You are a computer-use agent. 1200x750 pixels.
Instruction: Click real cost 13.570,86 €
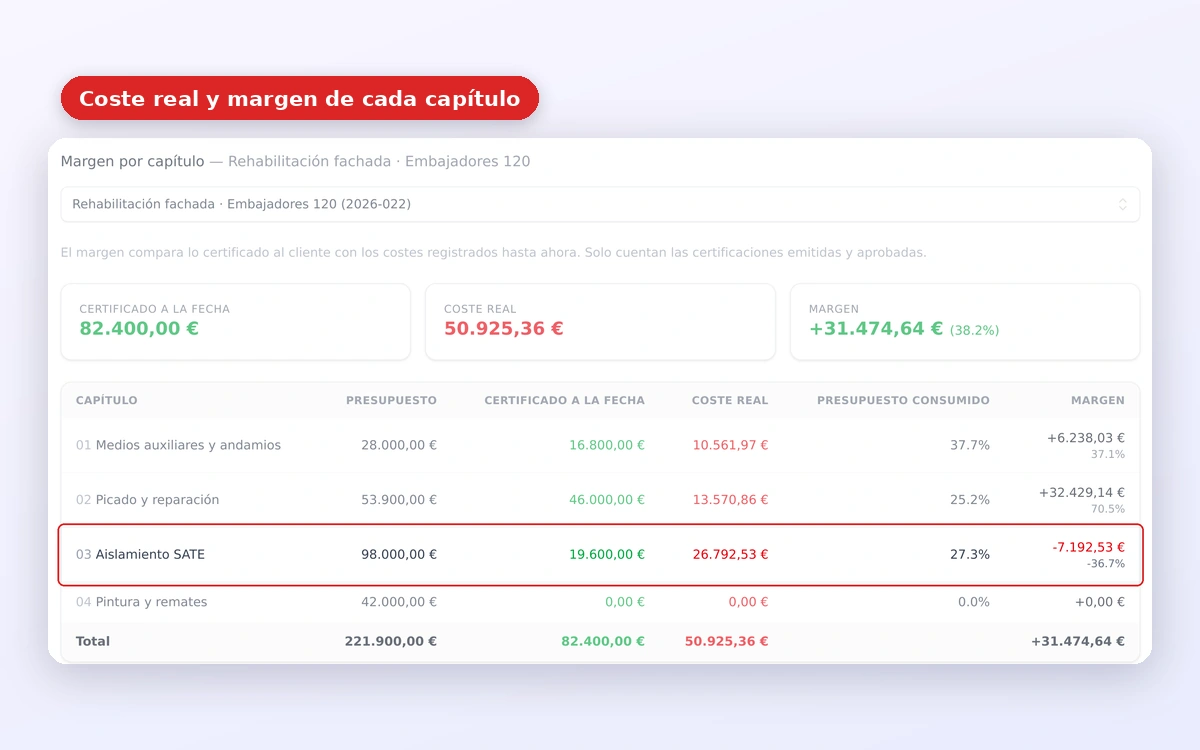(731, 499)
